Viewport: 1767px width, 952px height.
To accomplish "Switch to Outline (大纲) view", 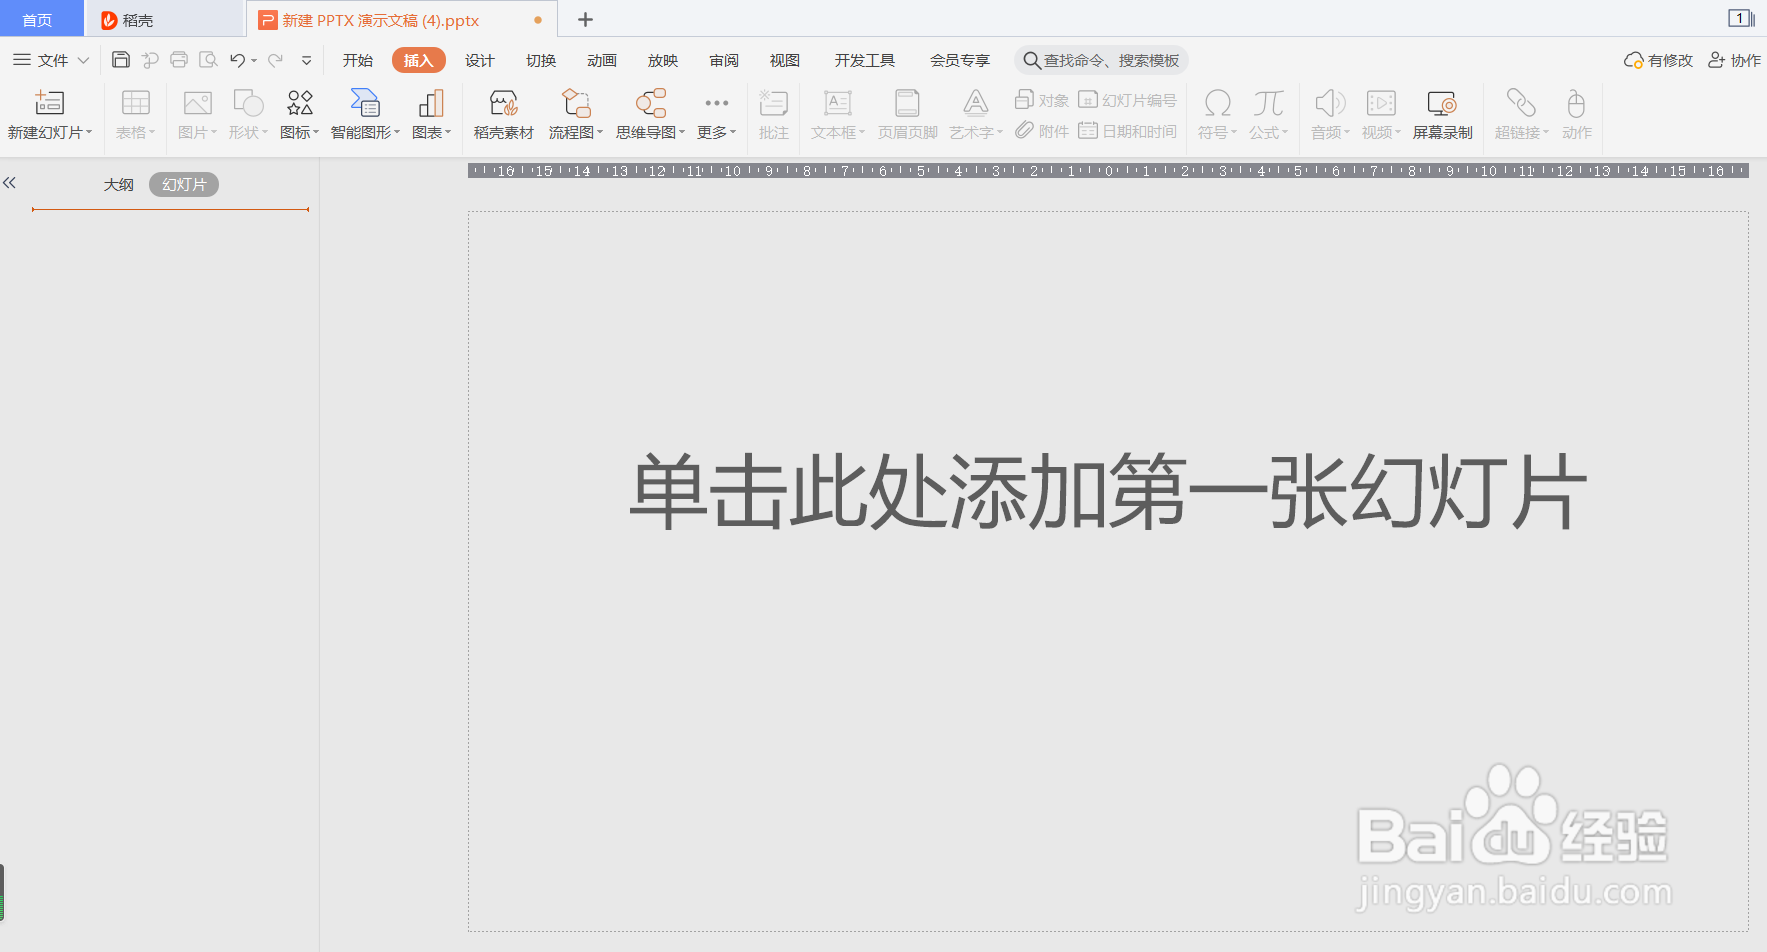I will coord(119,184).
